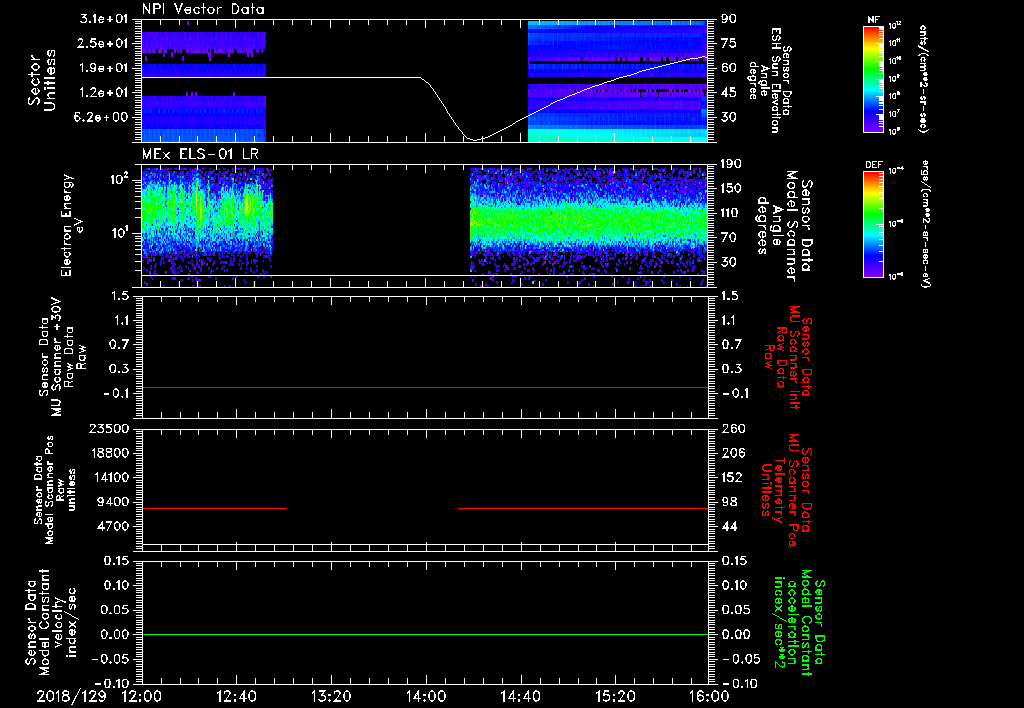Click the red 'MU Scanner Pos Telemetry' label
1024x708 pixels.
[x=786, y=491]
